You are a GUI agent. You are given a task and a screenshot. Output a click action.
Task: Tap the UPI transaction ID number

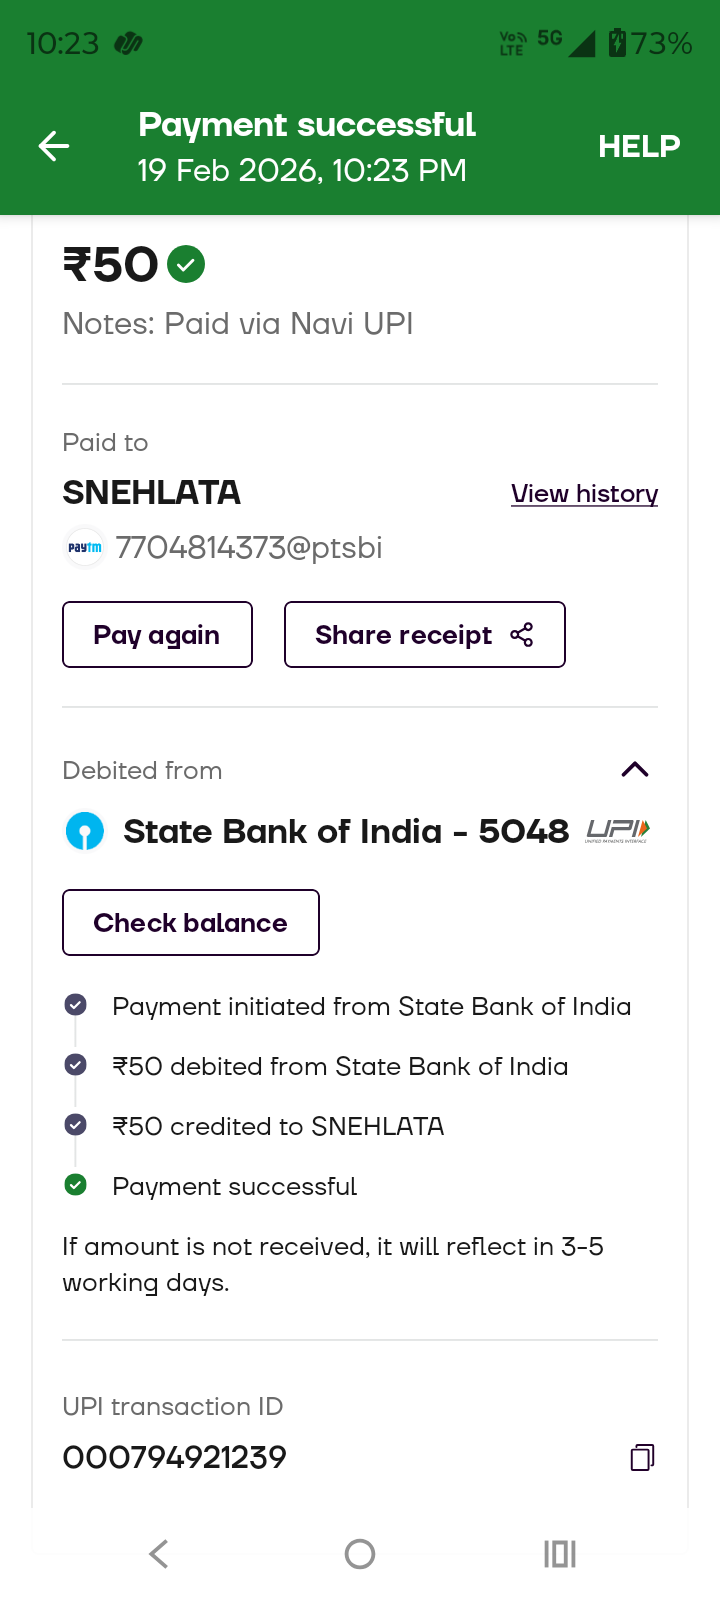coord(175,1457)
